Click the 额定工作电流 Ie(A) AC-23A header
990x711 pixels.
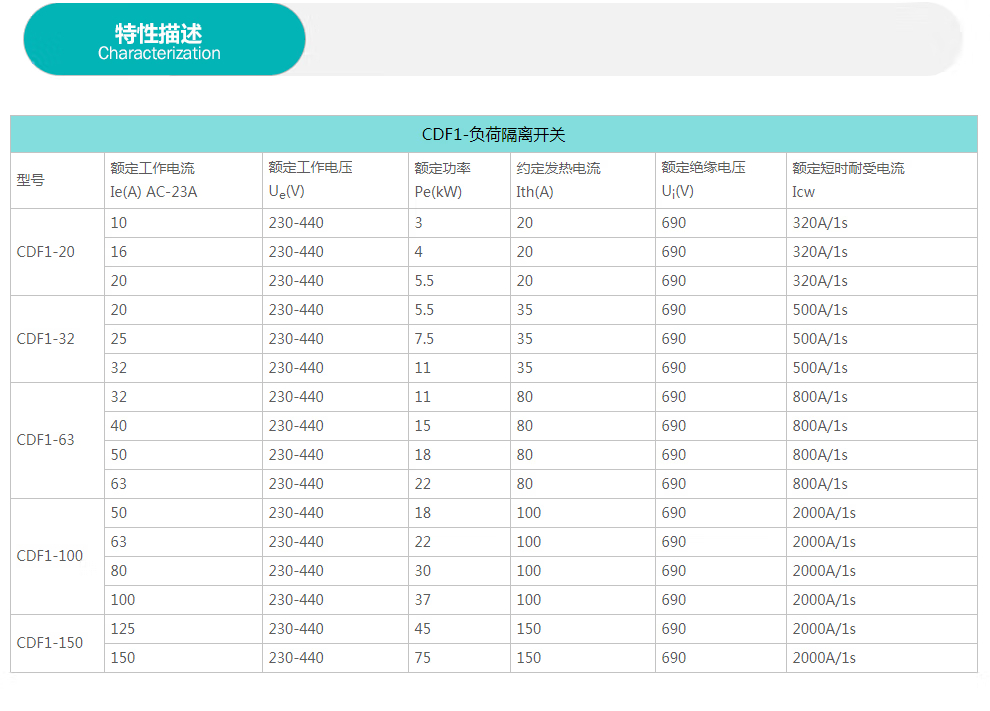pyautogui.click(x=153, y=180)
